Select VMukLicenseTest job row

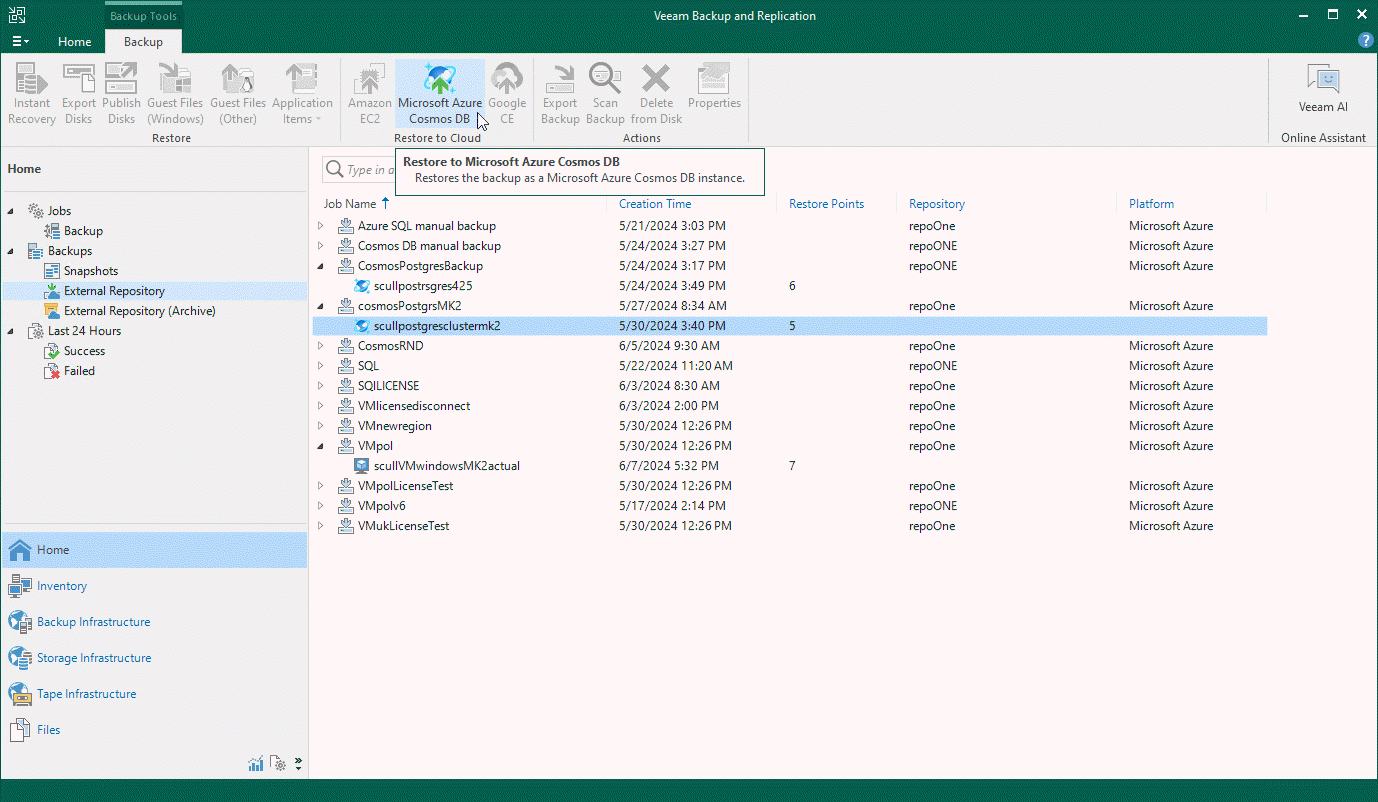coord(790,526)
